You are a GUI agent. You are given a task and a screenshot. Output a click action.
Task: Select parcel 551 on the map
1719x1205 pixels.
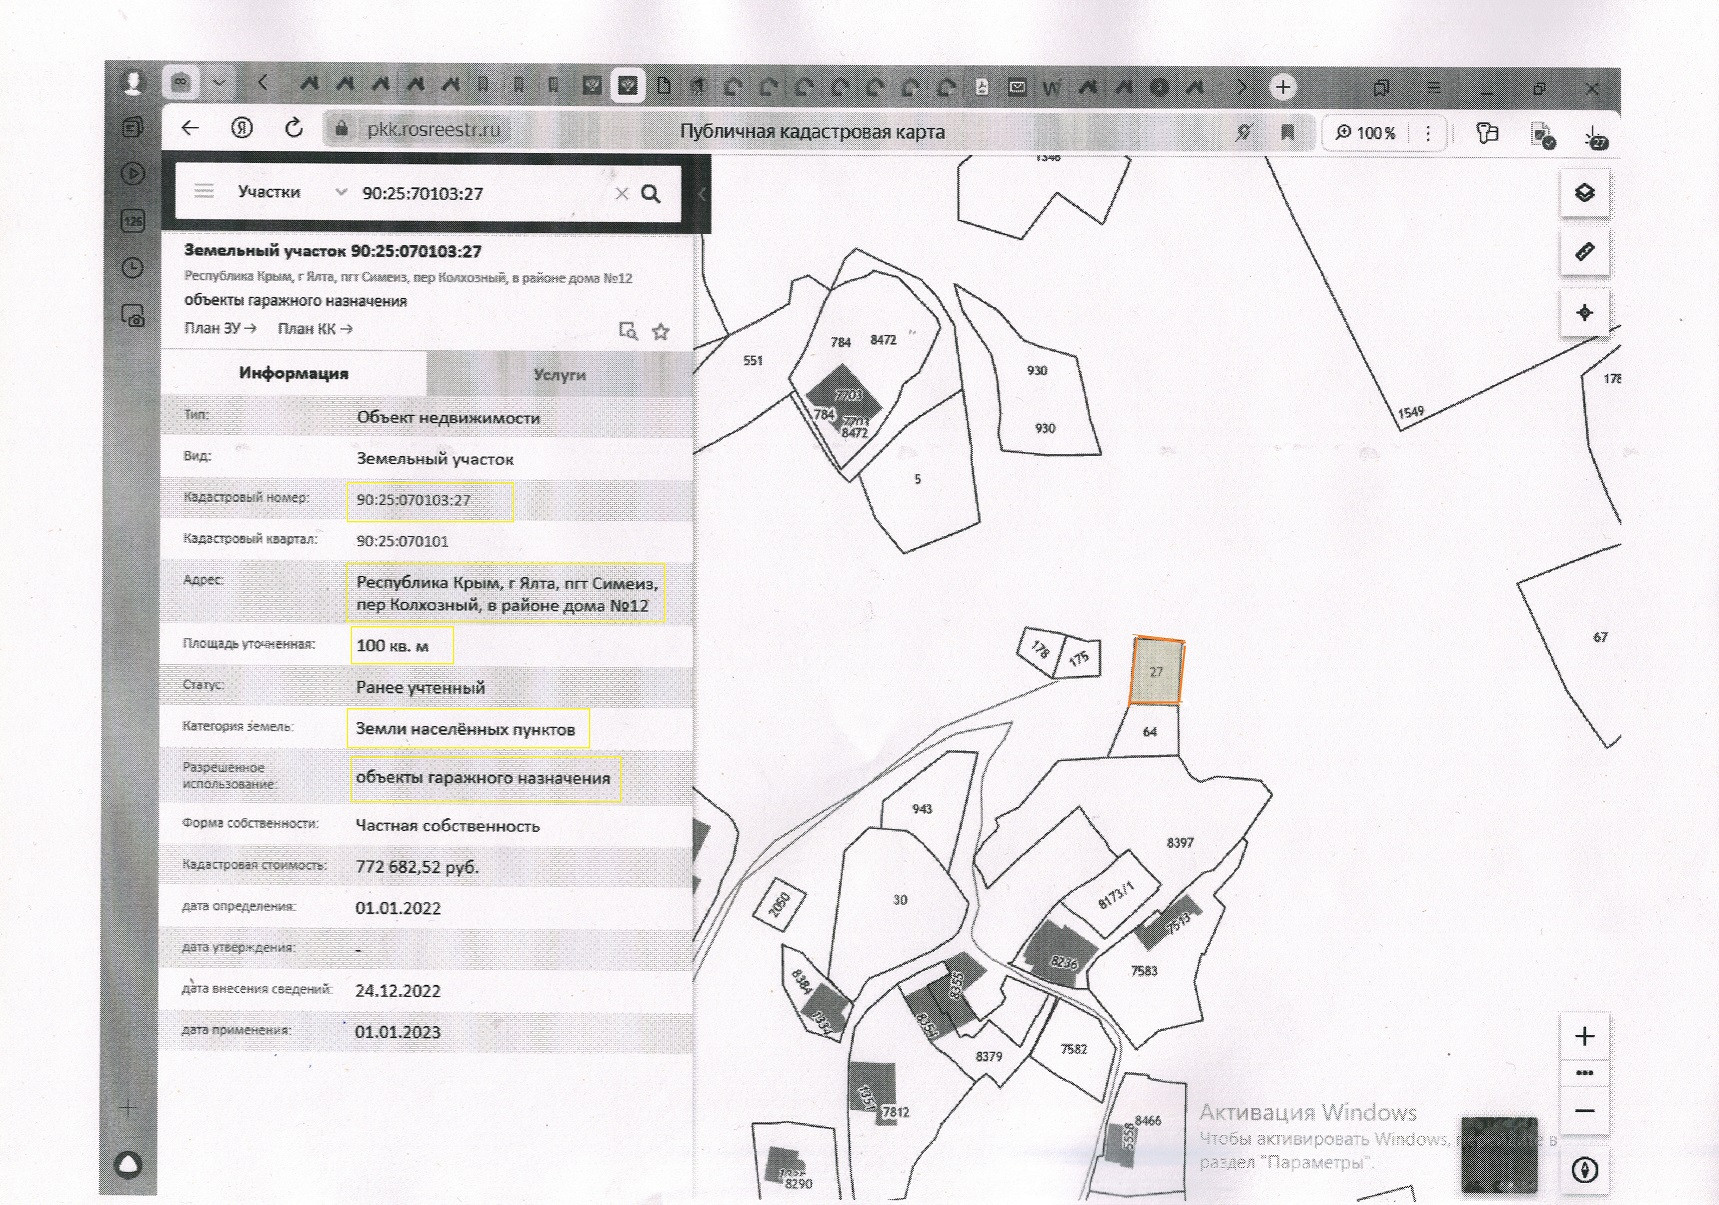click(753, 360)
